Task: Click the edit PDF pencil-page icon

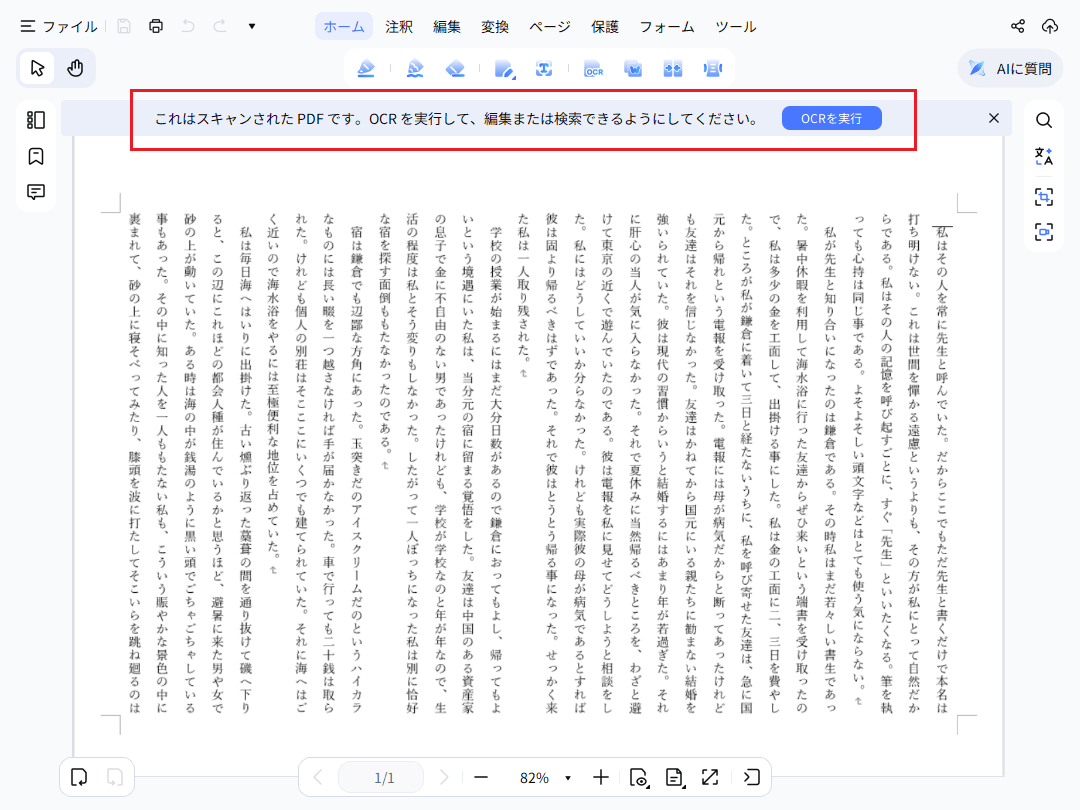Action: (504, 69)
